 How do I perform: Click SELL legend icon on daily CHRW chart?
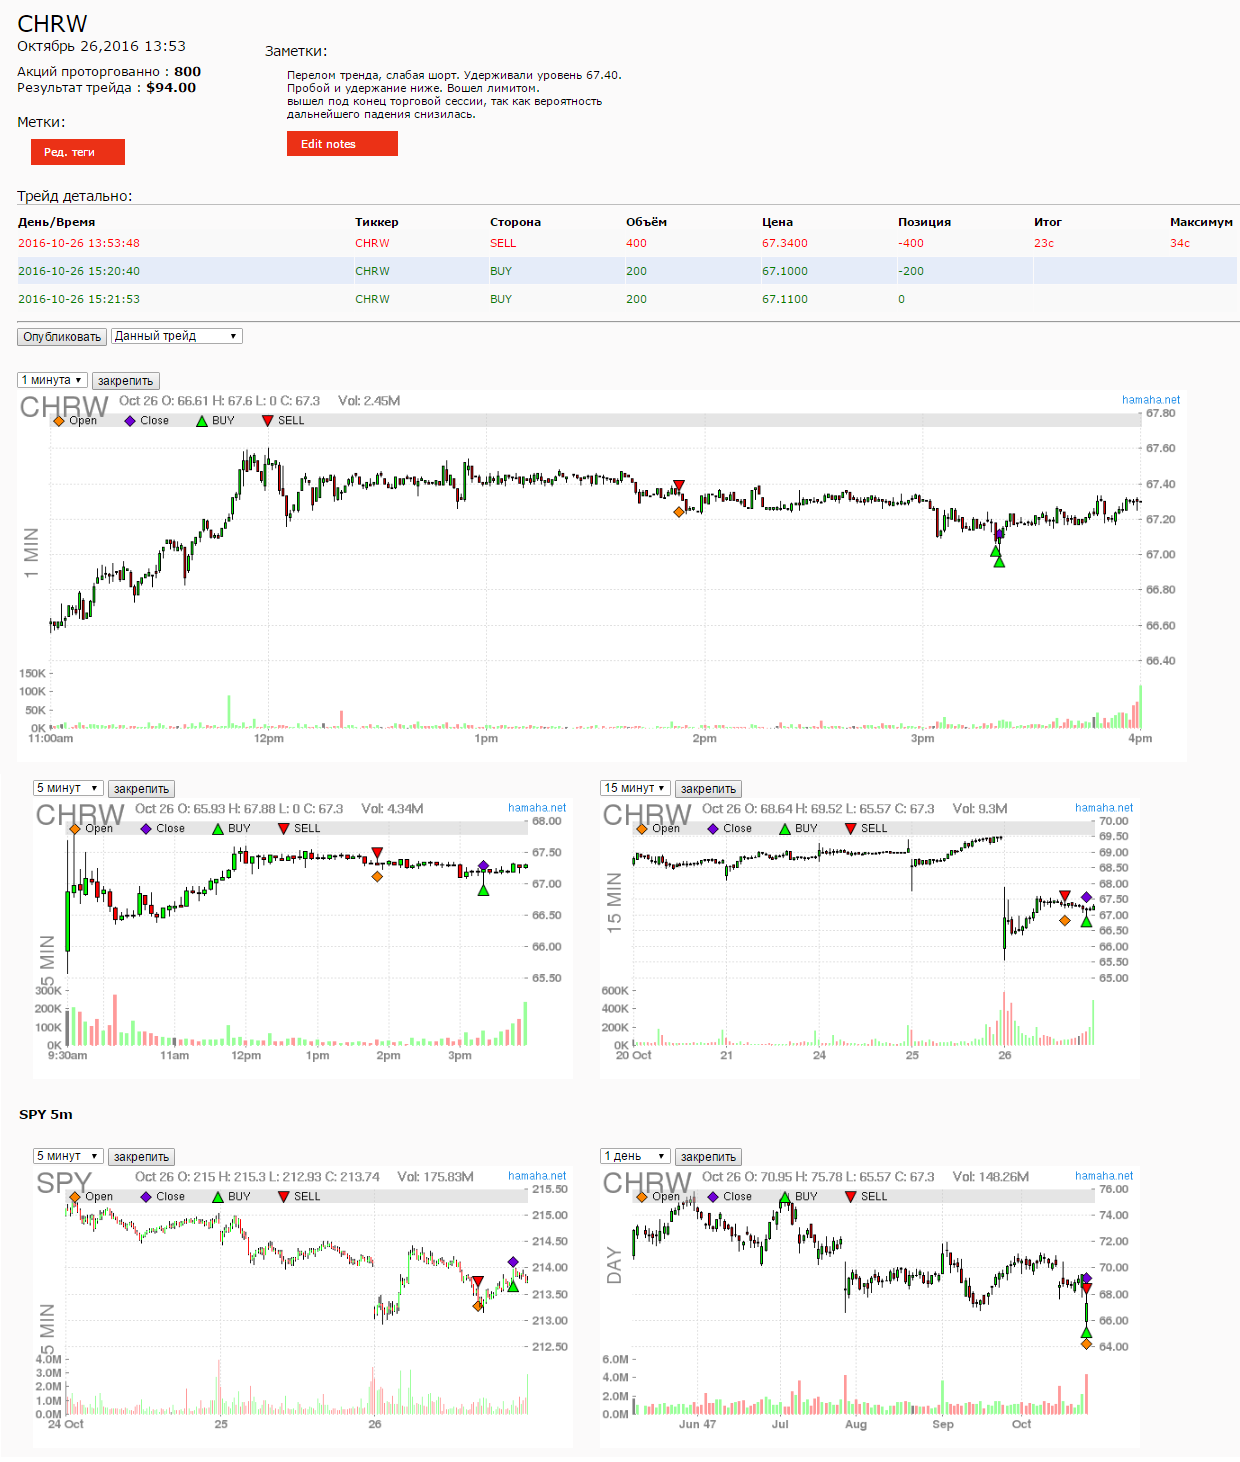[851, 1197]
